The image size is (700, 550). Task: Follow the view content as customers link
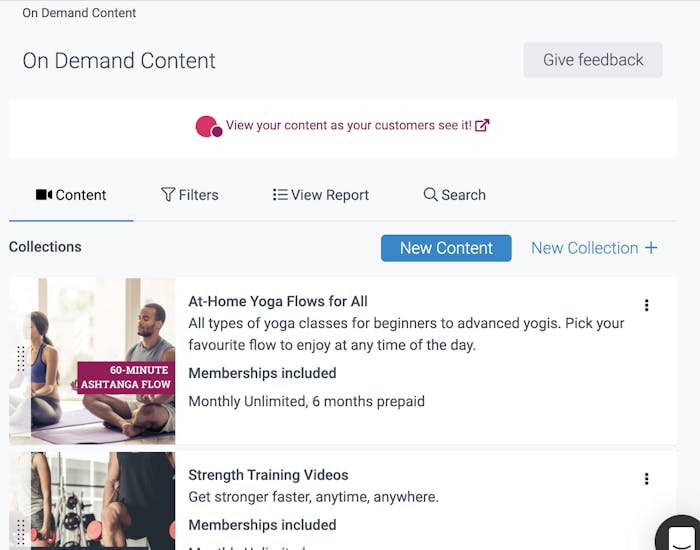tap(347, 126)
